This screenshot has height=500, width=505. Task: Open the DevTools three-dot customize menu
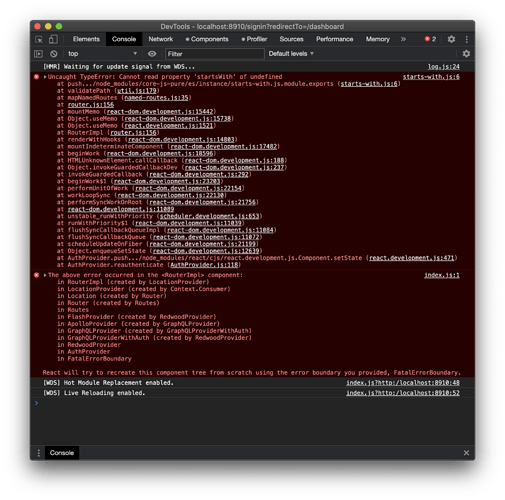pos(467,39)
